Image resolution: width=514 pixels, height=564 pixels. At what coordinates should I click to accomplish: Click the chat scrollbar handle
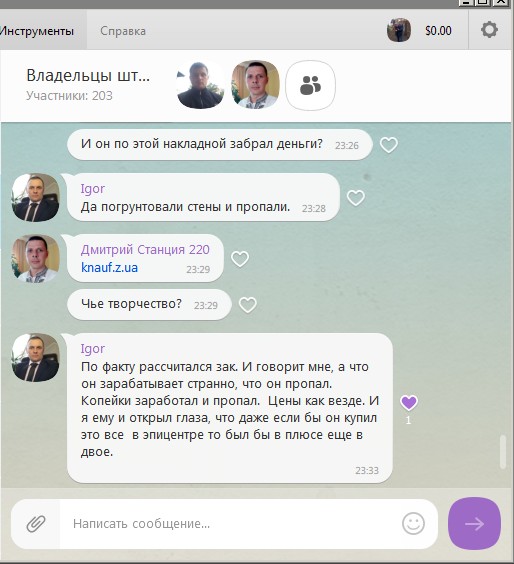click(503, 452)
